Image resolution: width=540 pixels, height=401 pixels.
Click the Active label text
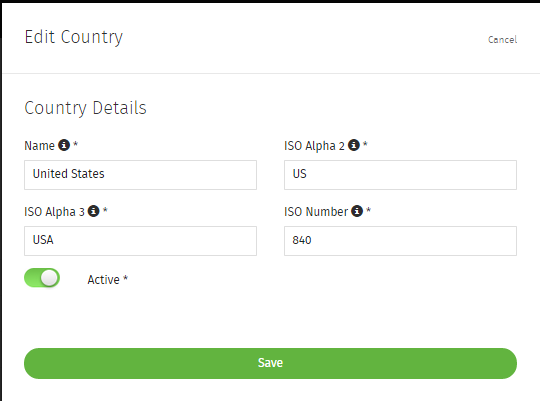103,280
